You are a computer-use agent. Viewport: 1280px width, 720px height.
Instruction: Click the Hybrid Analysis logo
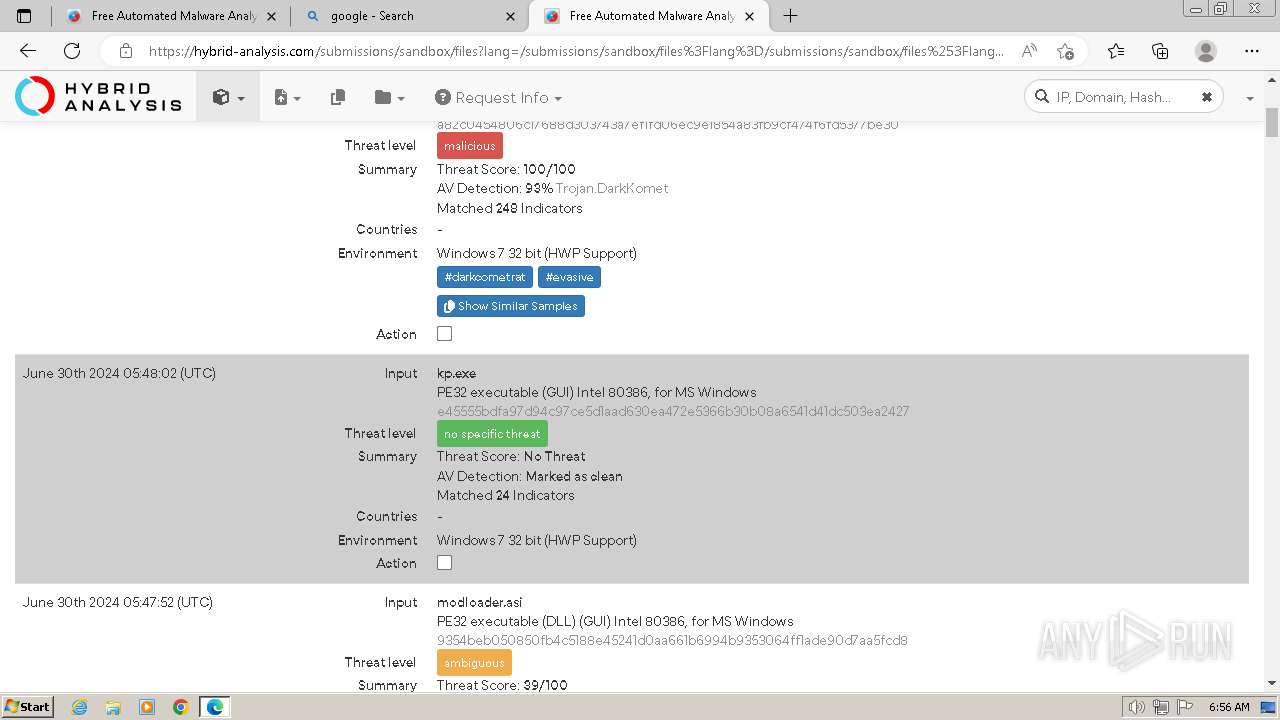pyautogui.click(x=99, y=97)
